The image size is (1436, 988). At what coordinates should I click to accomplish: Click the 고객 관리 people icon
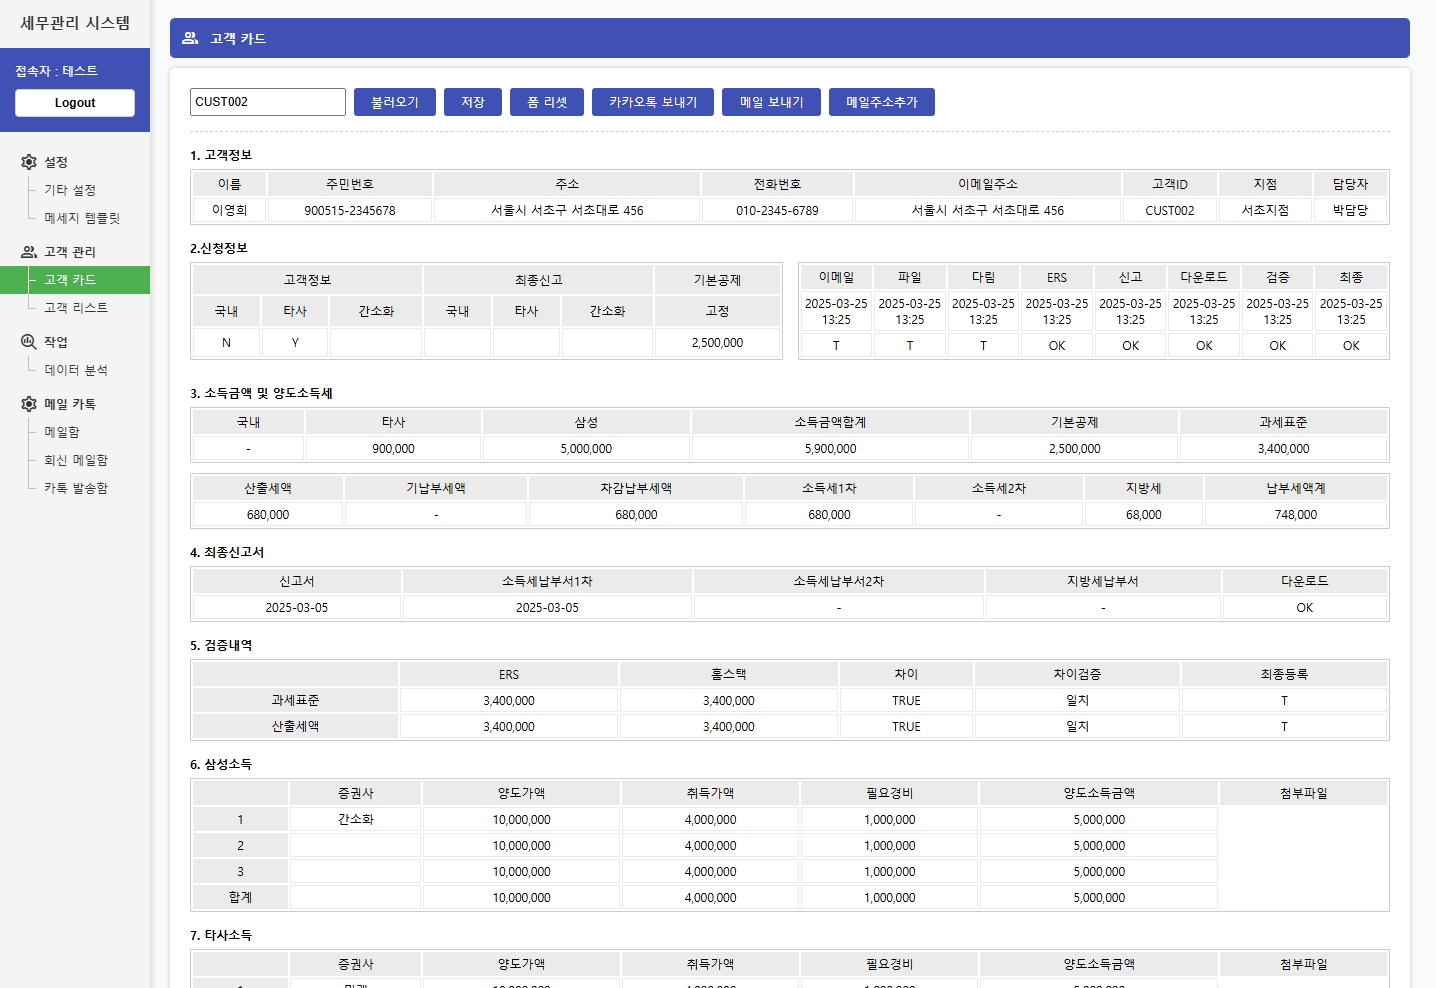pos(29,251)
